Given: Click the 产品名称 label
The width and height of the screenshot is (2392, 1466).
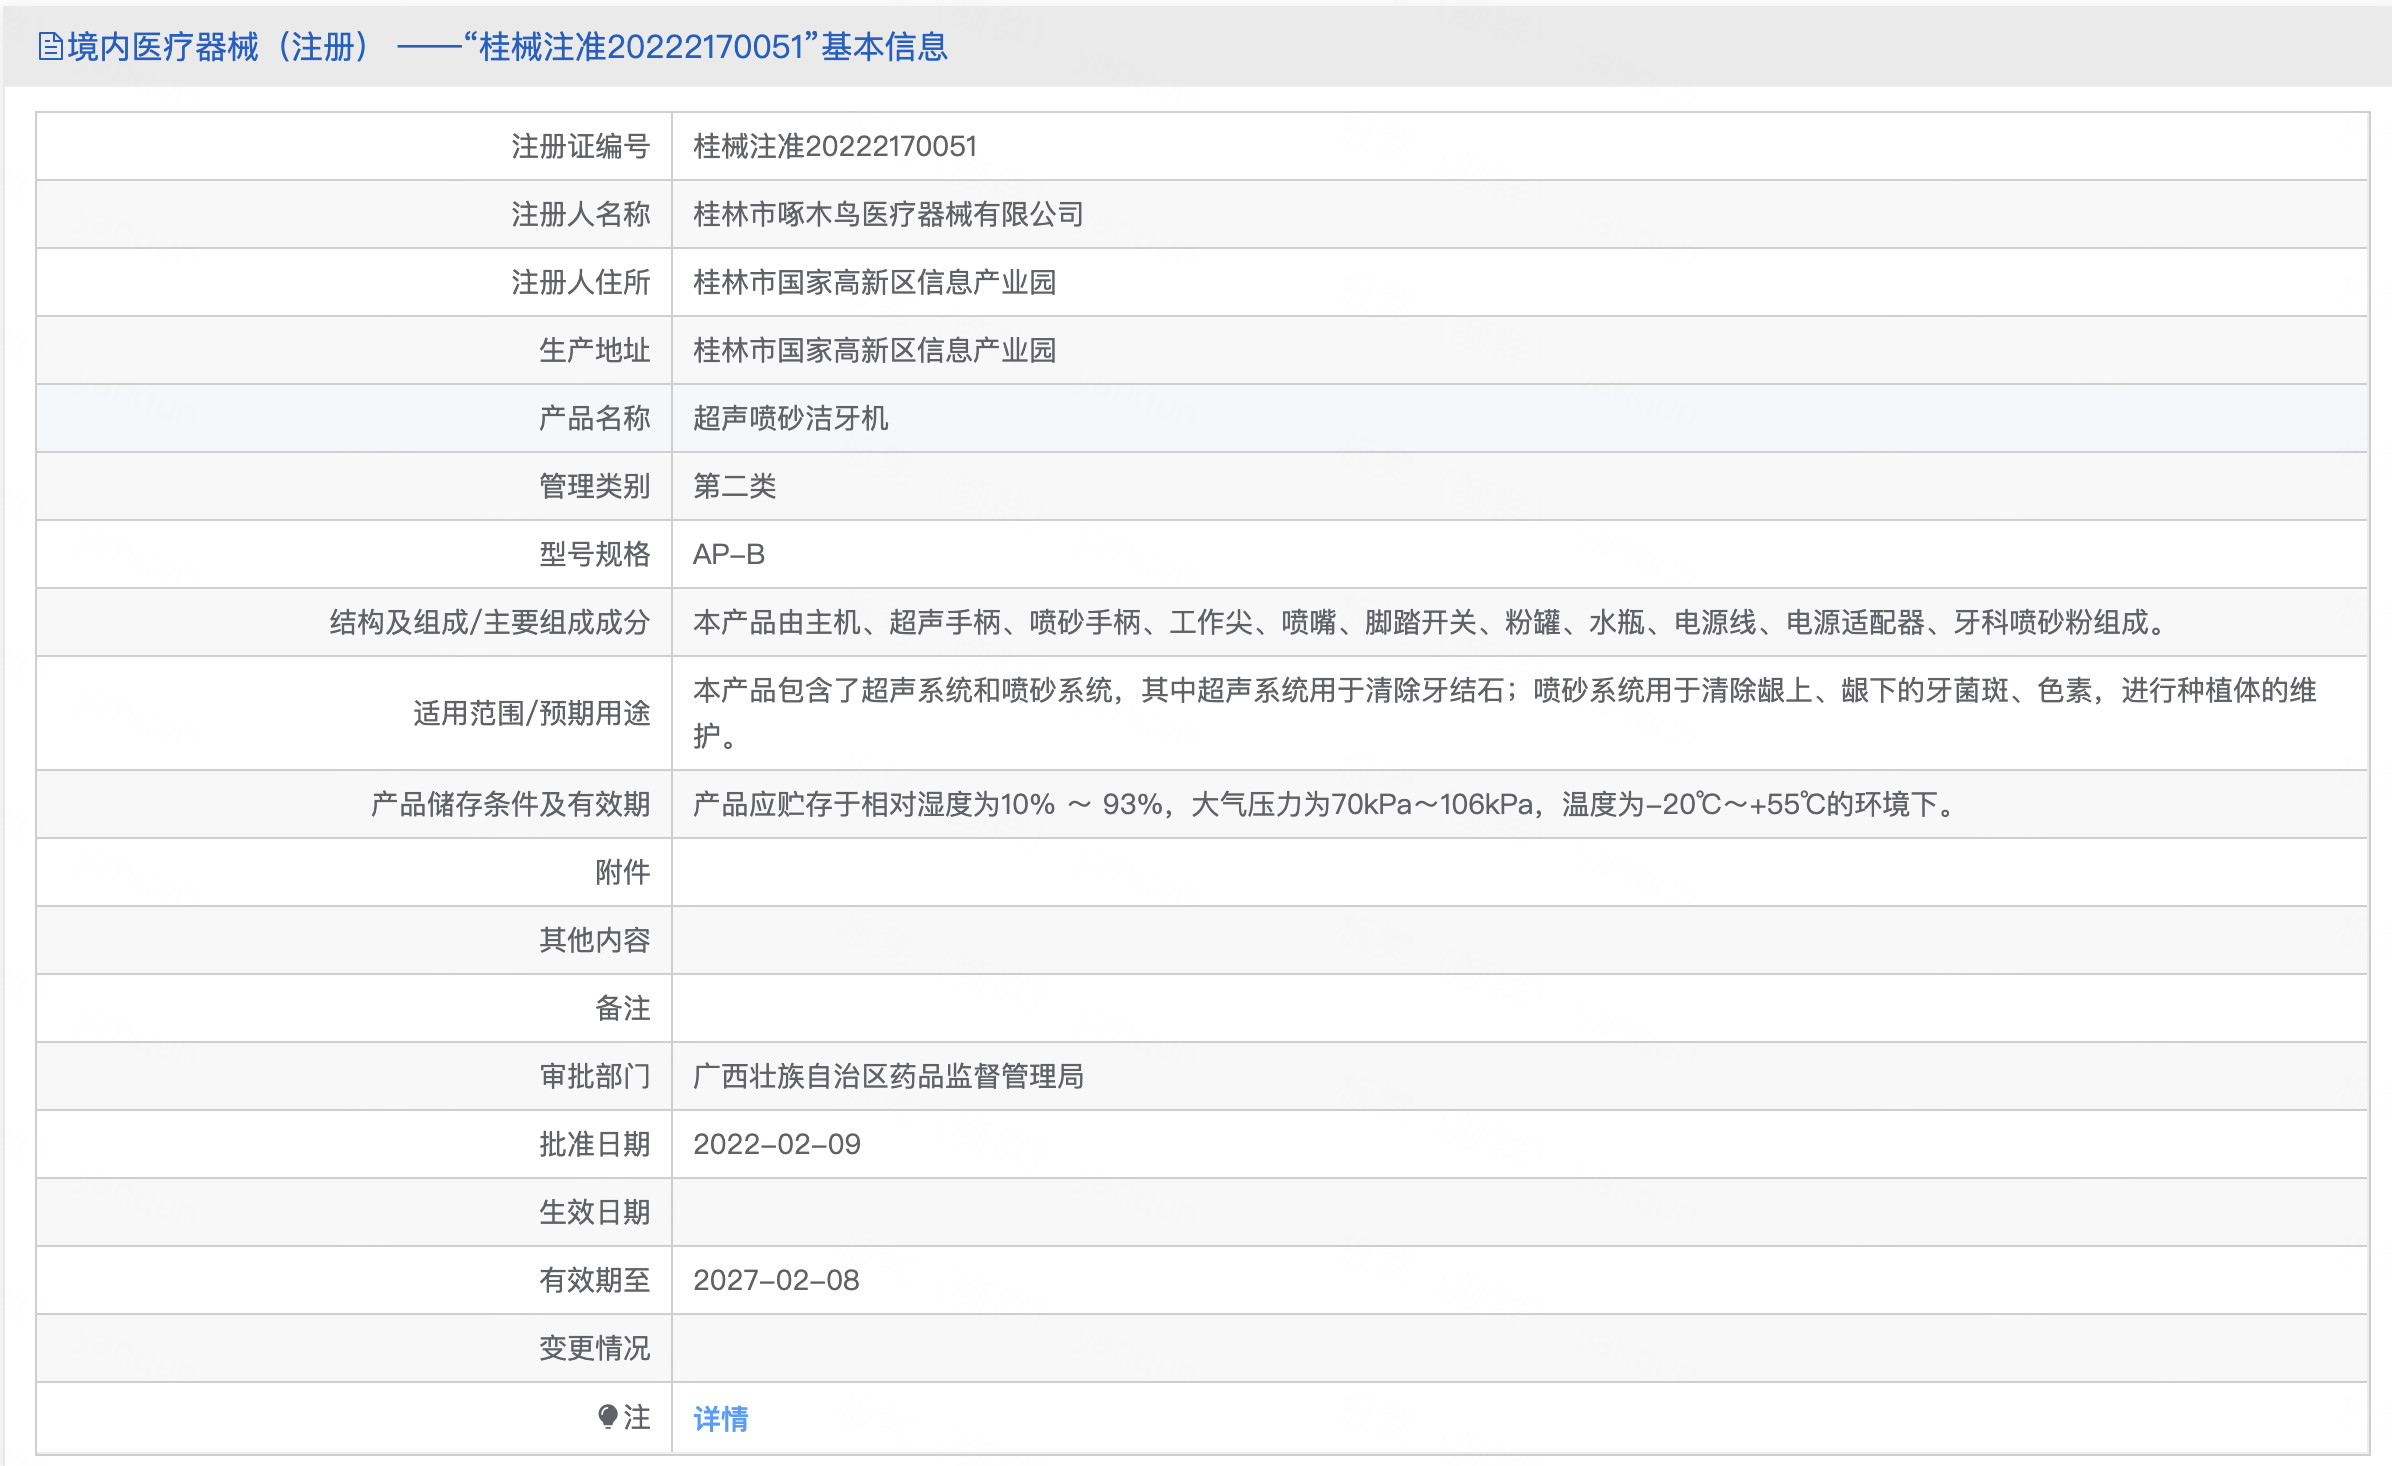Looking at the screenshot, I should tap(594, 419).
